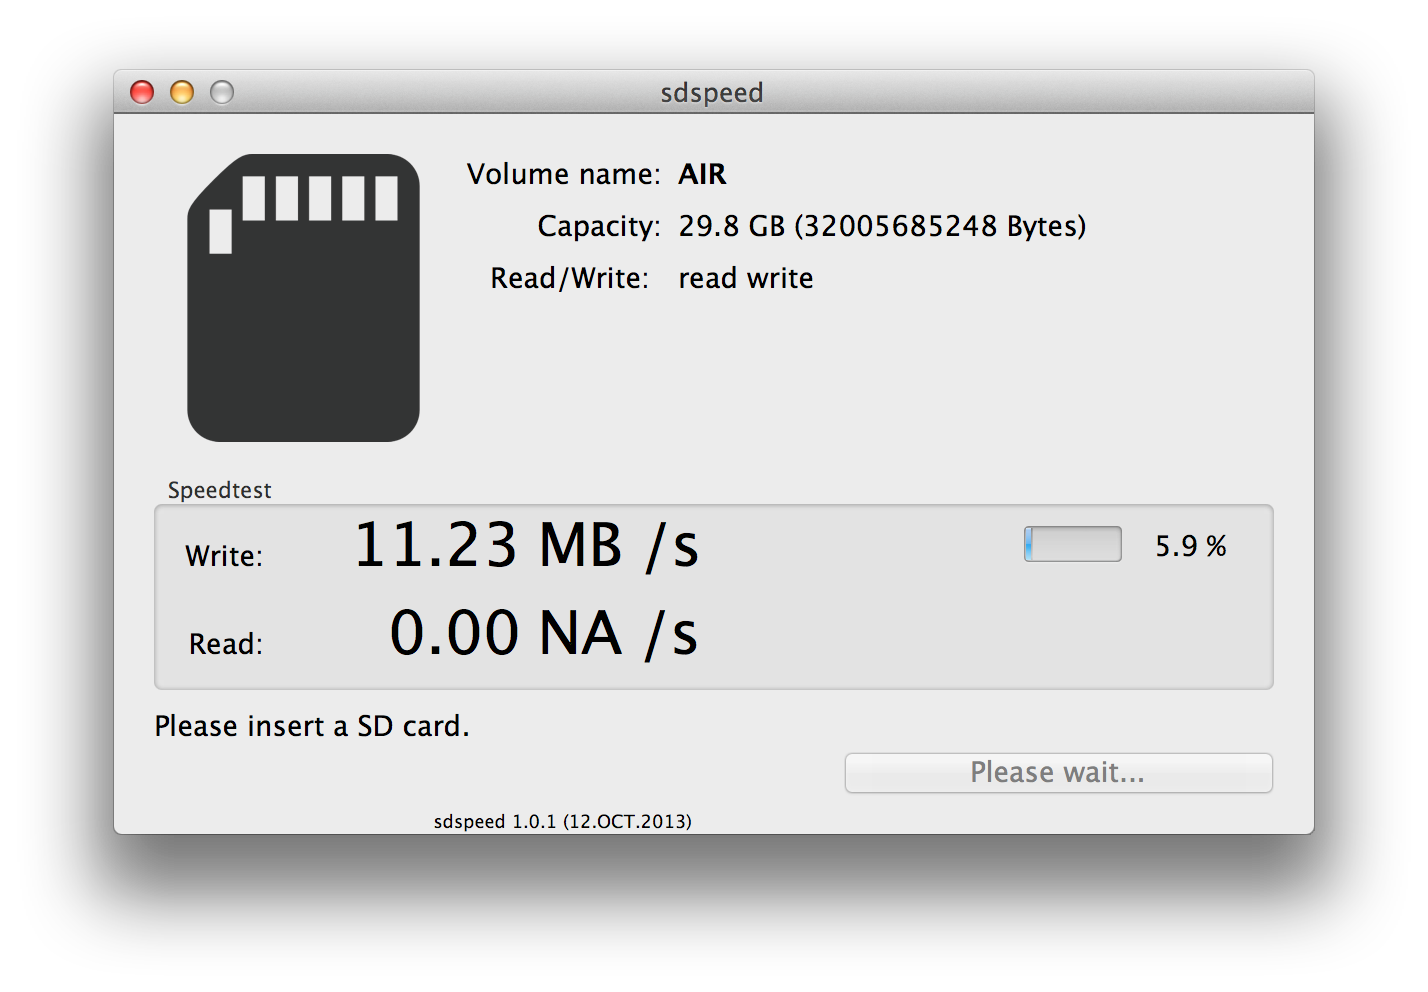The height and width of the screenshot is (992, 1428).
Task: Click the Capacity label
Action: pyautogui.click(x=598, y=226)
